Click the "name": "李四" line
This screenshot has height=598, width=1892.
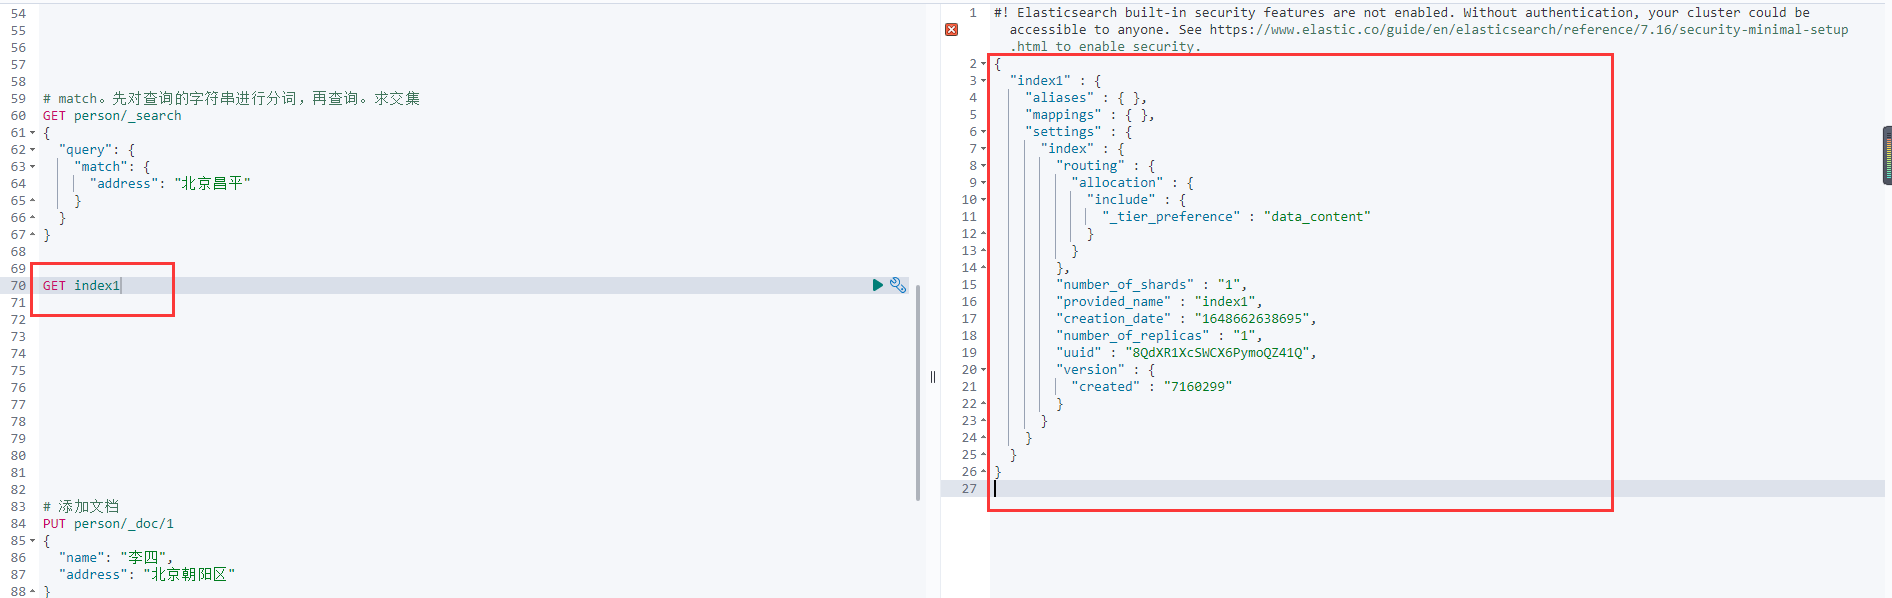click(116, 558)
